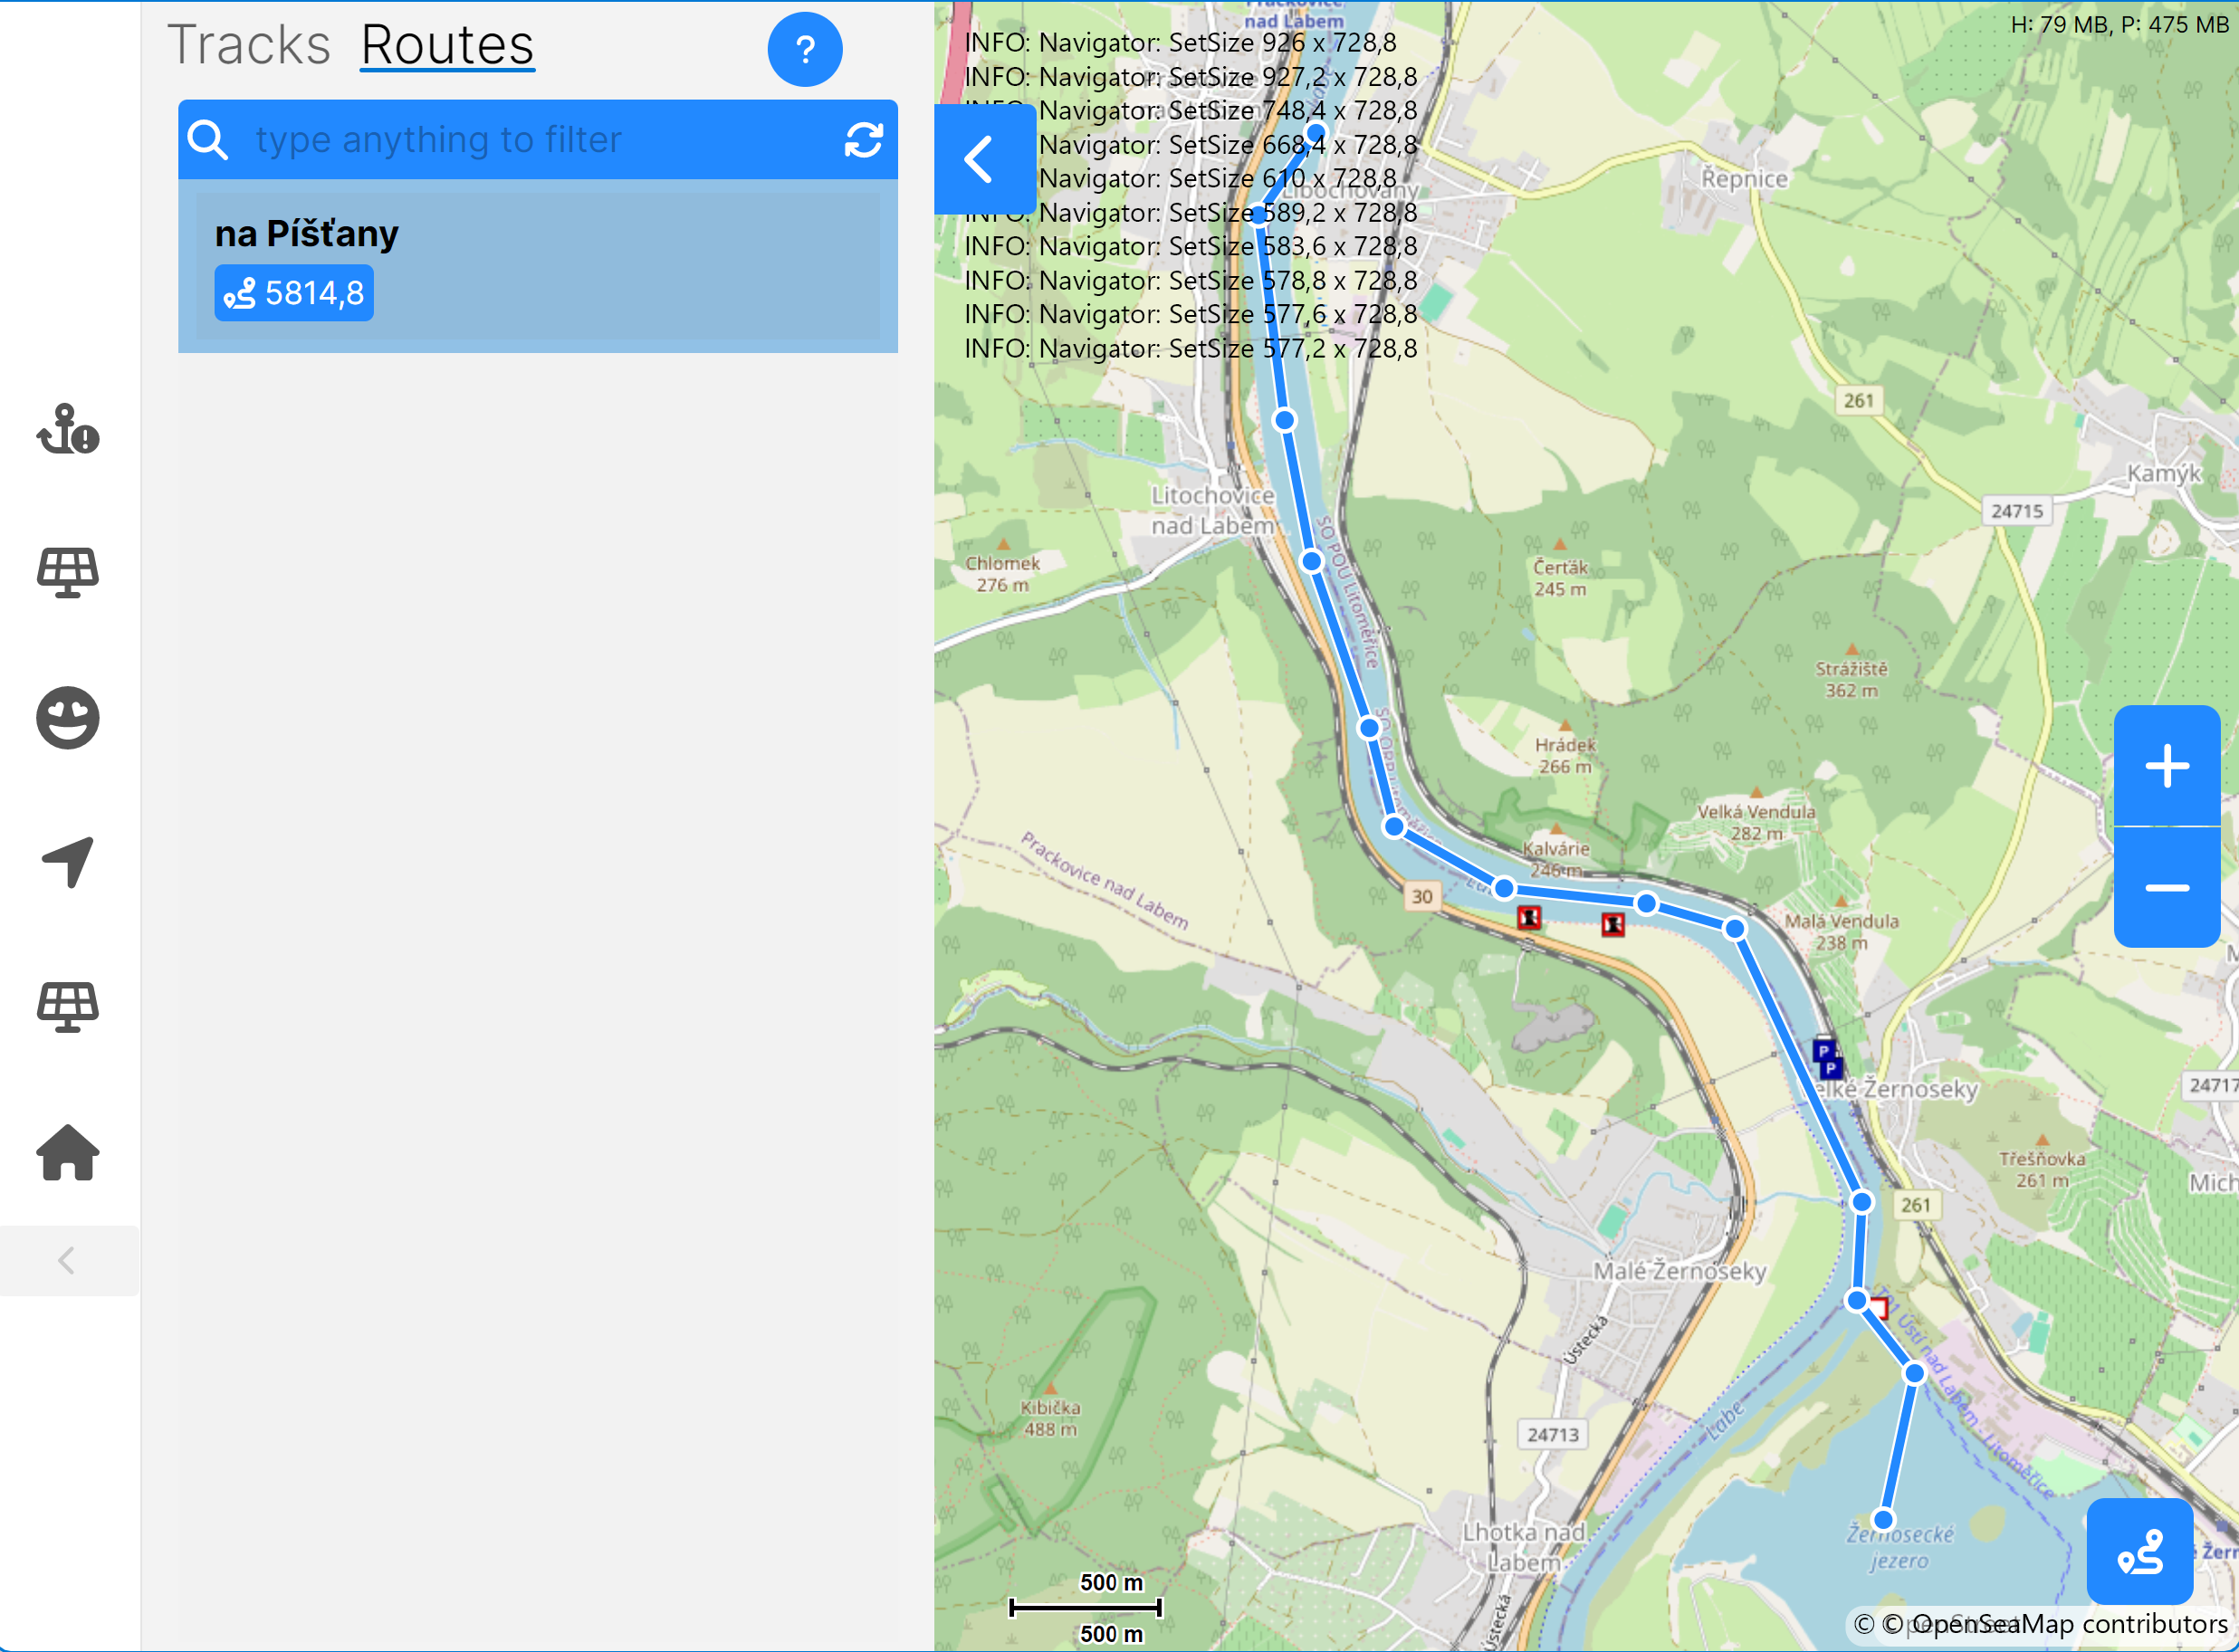
Task: Click the Malá Vendula 238 m label
Action: (1842, 931)
